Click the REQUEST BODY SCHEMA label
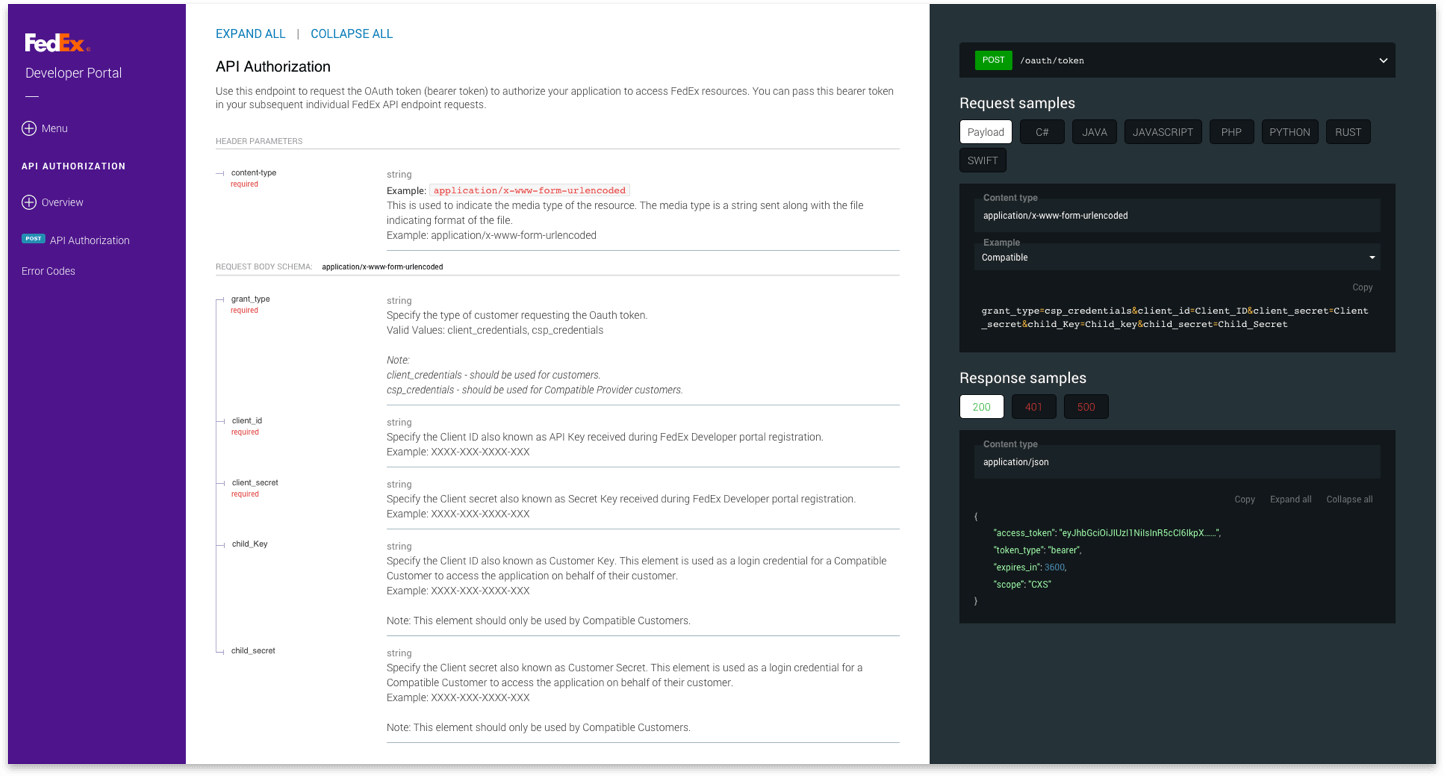This screenshot has width=1444, height=776. 264,267
